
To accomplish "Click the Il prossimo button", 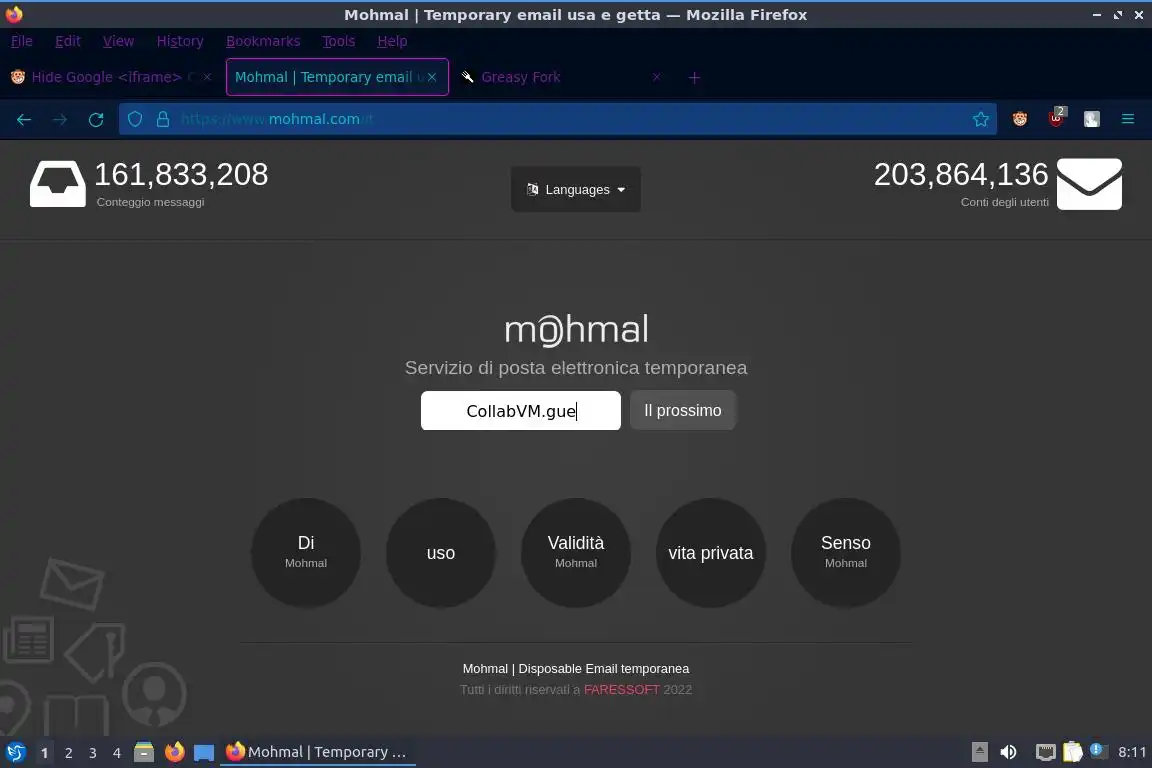I will [683, 410].
